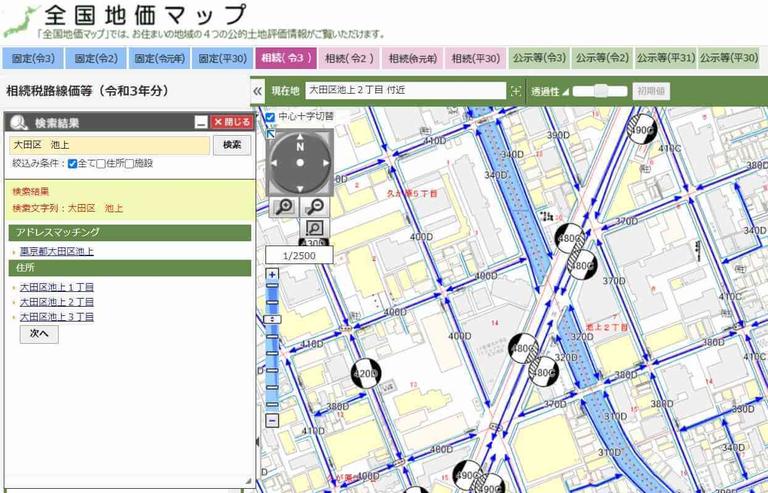Open the 大田区池上3丁目 link

click(56, 317)
